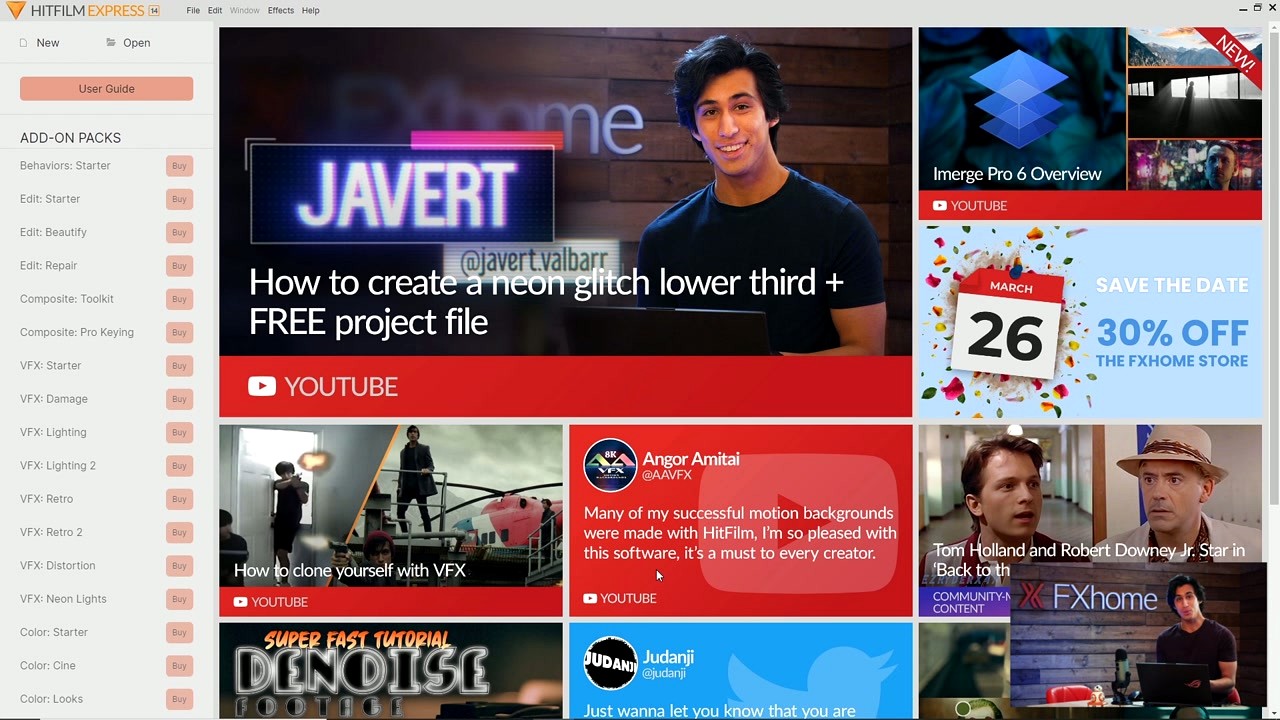Screen dimensions: 1280x720
Task: Open the File menu
Action: (x=193, y=10)
